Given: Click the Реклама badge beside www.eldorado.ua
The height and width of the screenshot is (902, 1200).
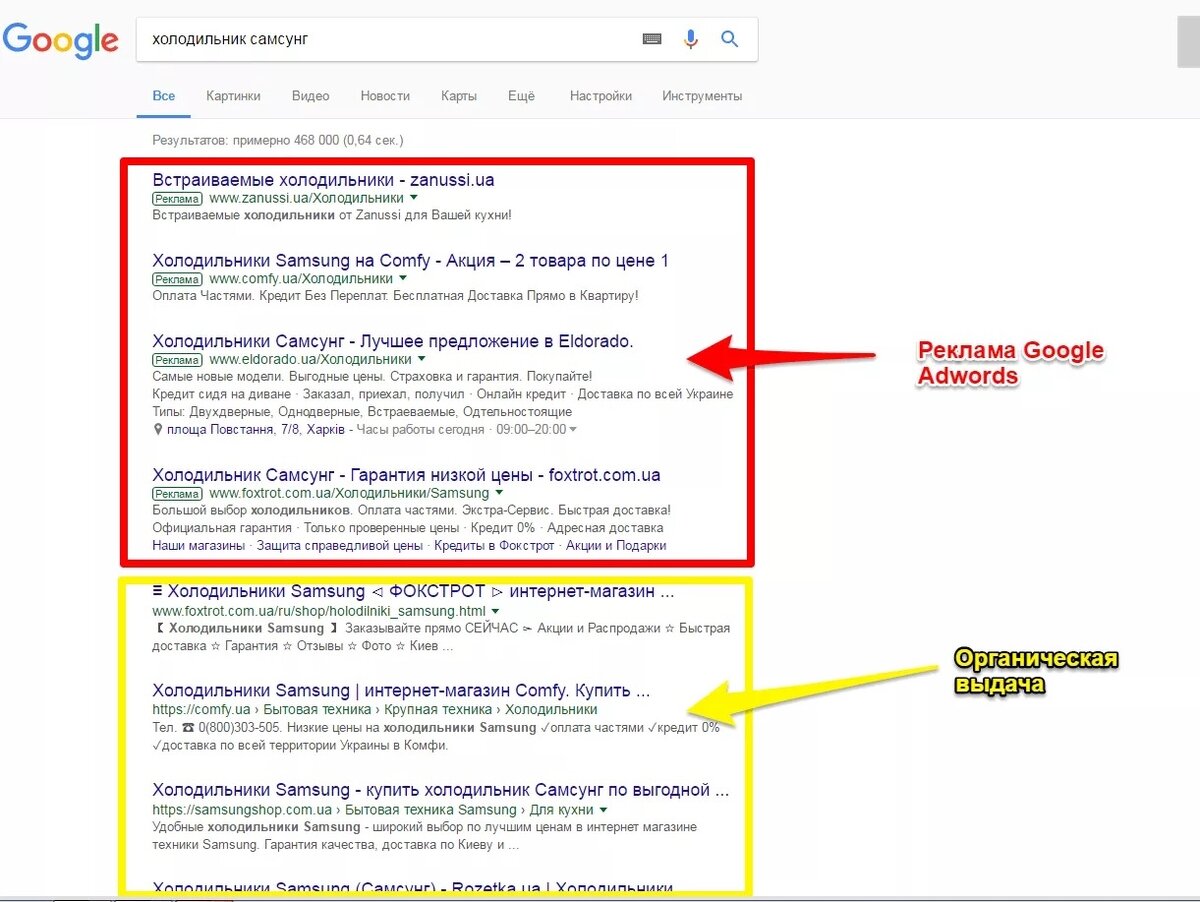Looking at the screenshot, I should pyautogui.click(x=177, y=360).
